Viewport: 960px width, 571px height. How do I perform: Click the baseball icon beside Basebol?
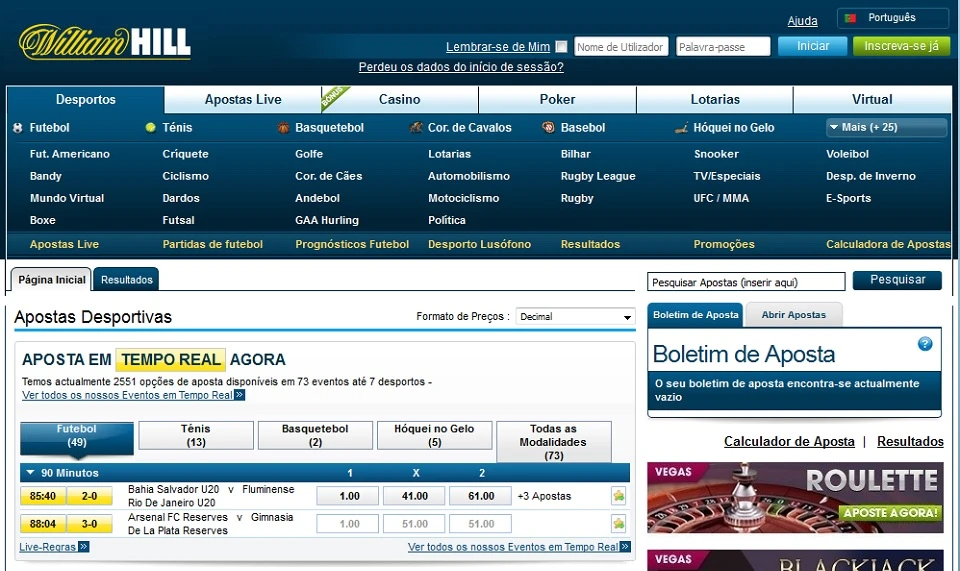point(548,128)
